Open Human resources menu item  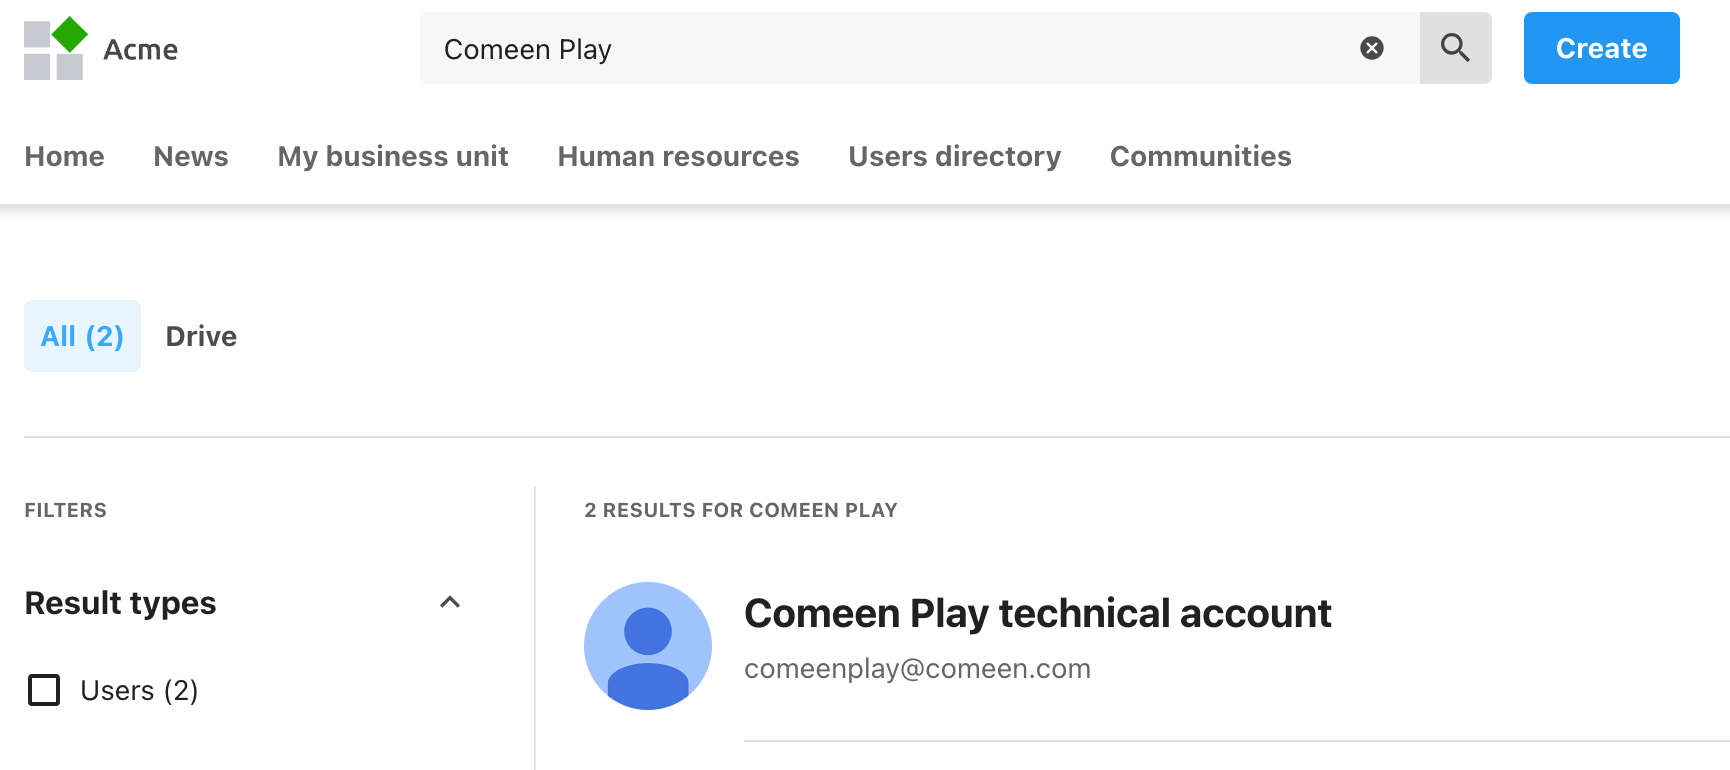click(x=678, y=156)
